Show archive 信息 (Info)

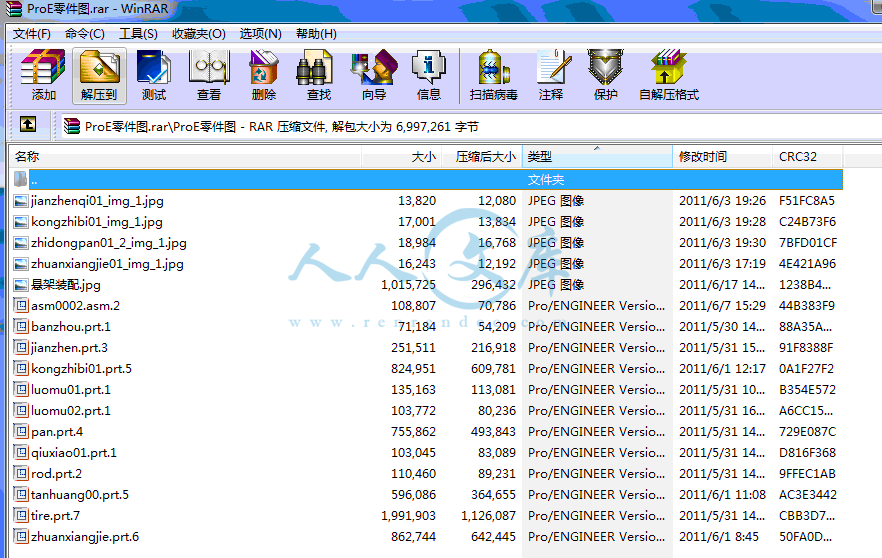click(429, 75)
